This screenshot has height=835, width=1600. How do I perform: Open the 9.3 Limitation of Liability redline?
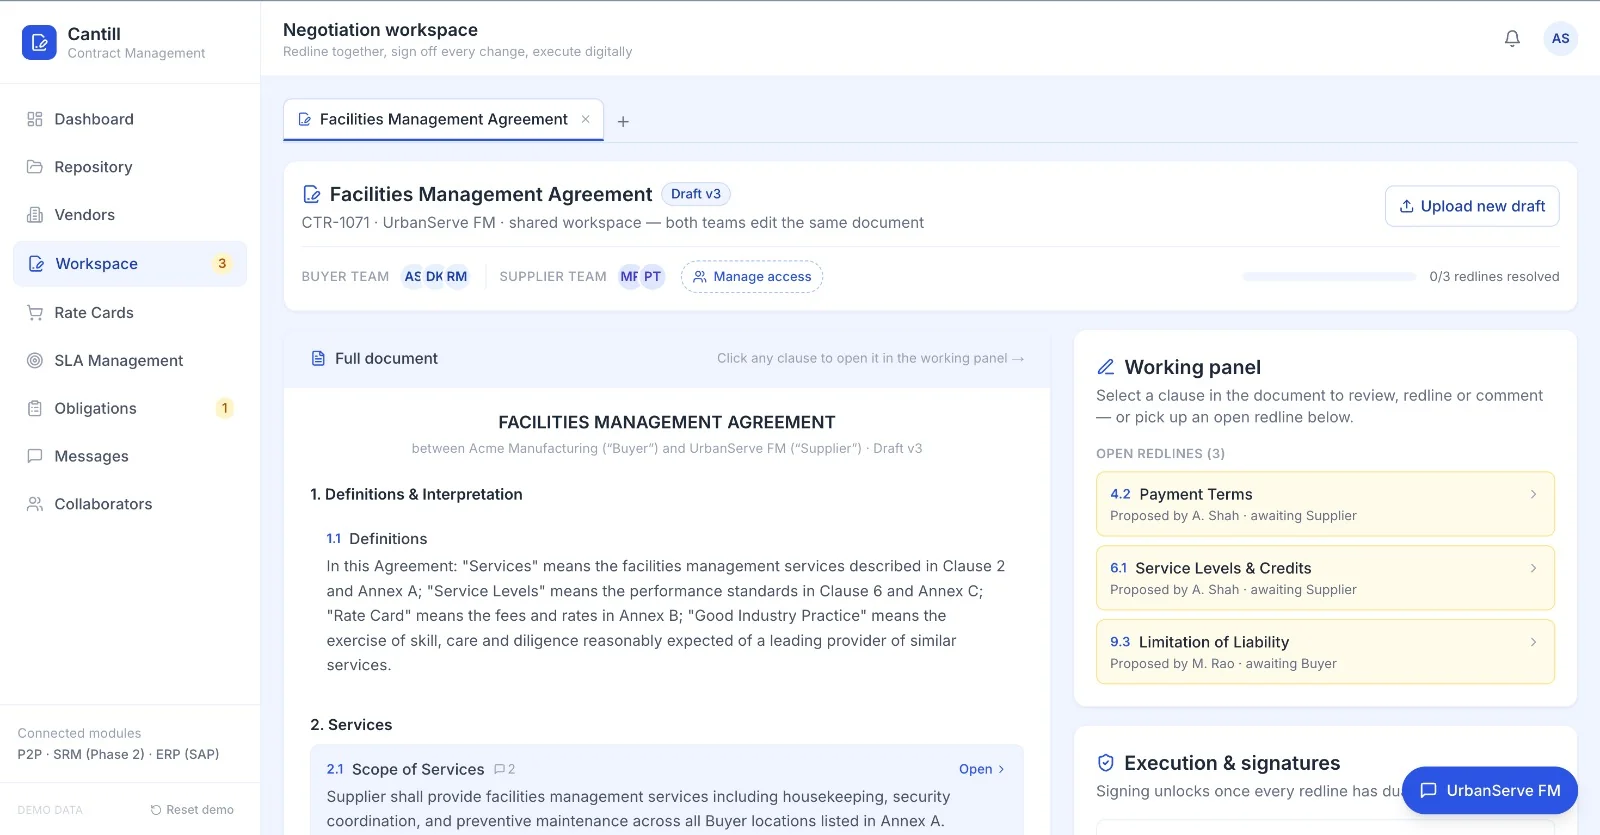[x=1325, y=652]
